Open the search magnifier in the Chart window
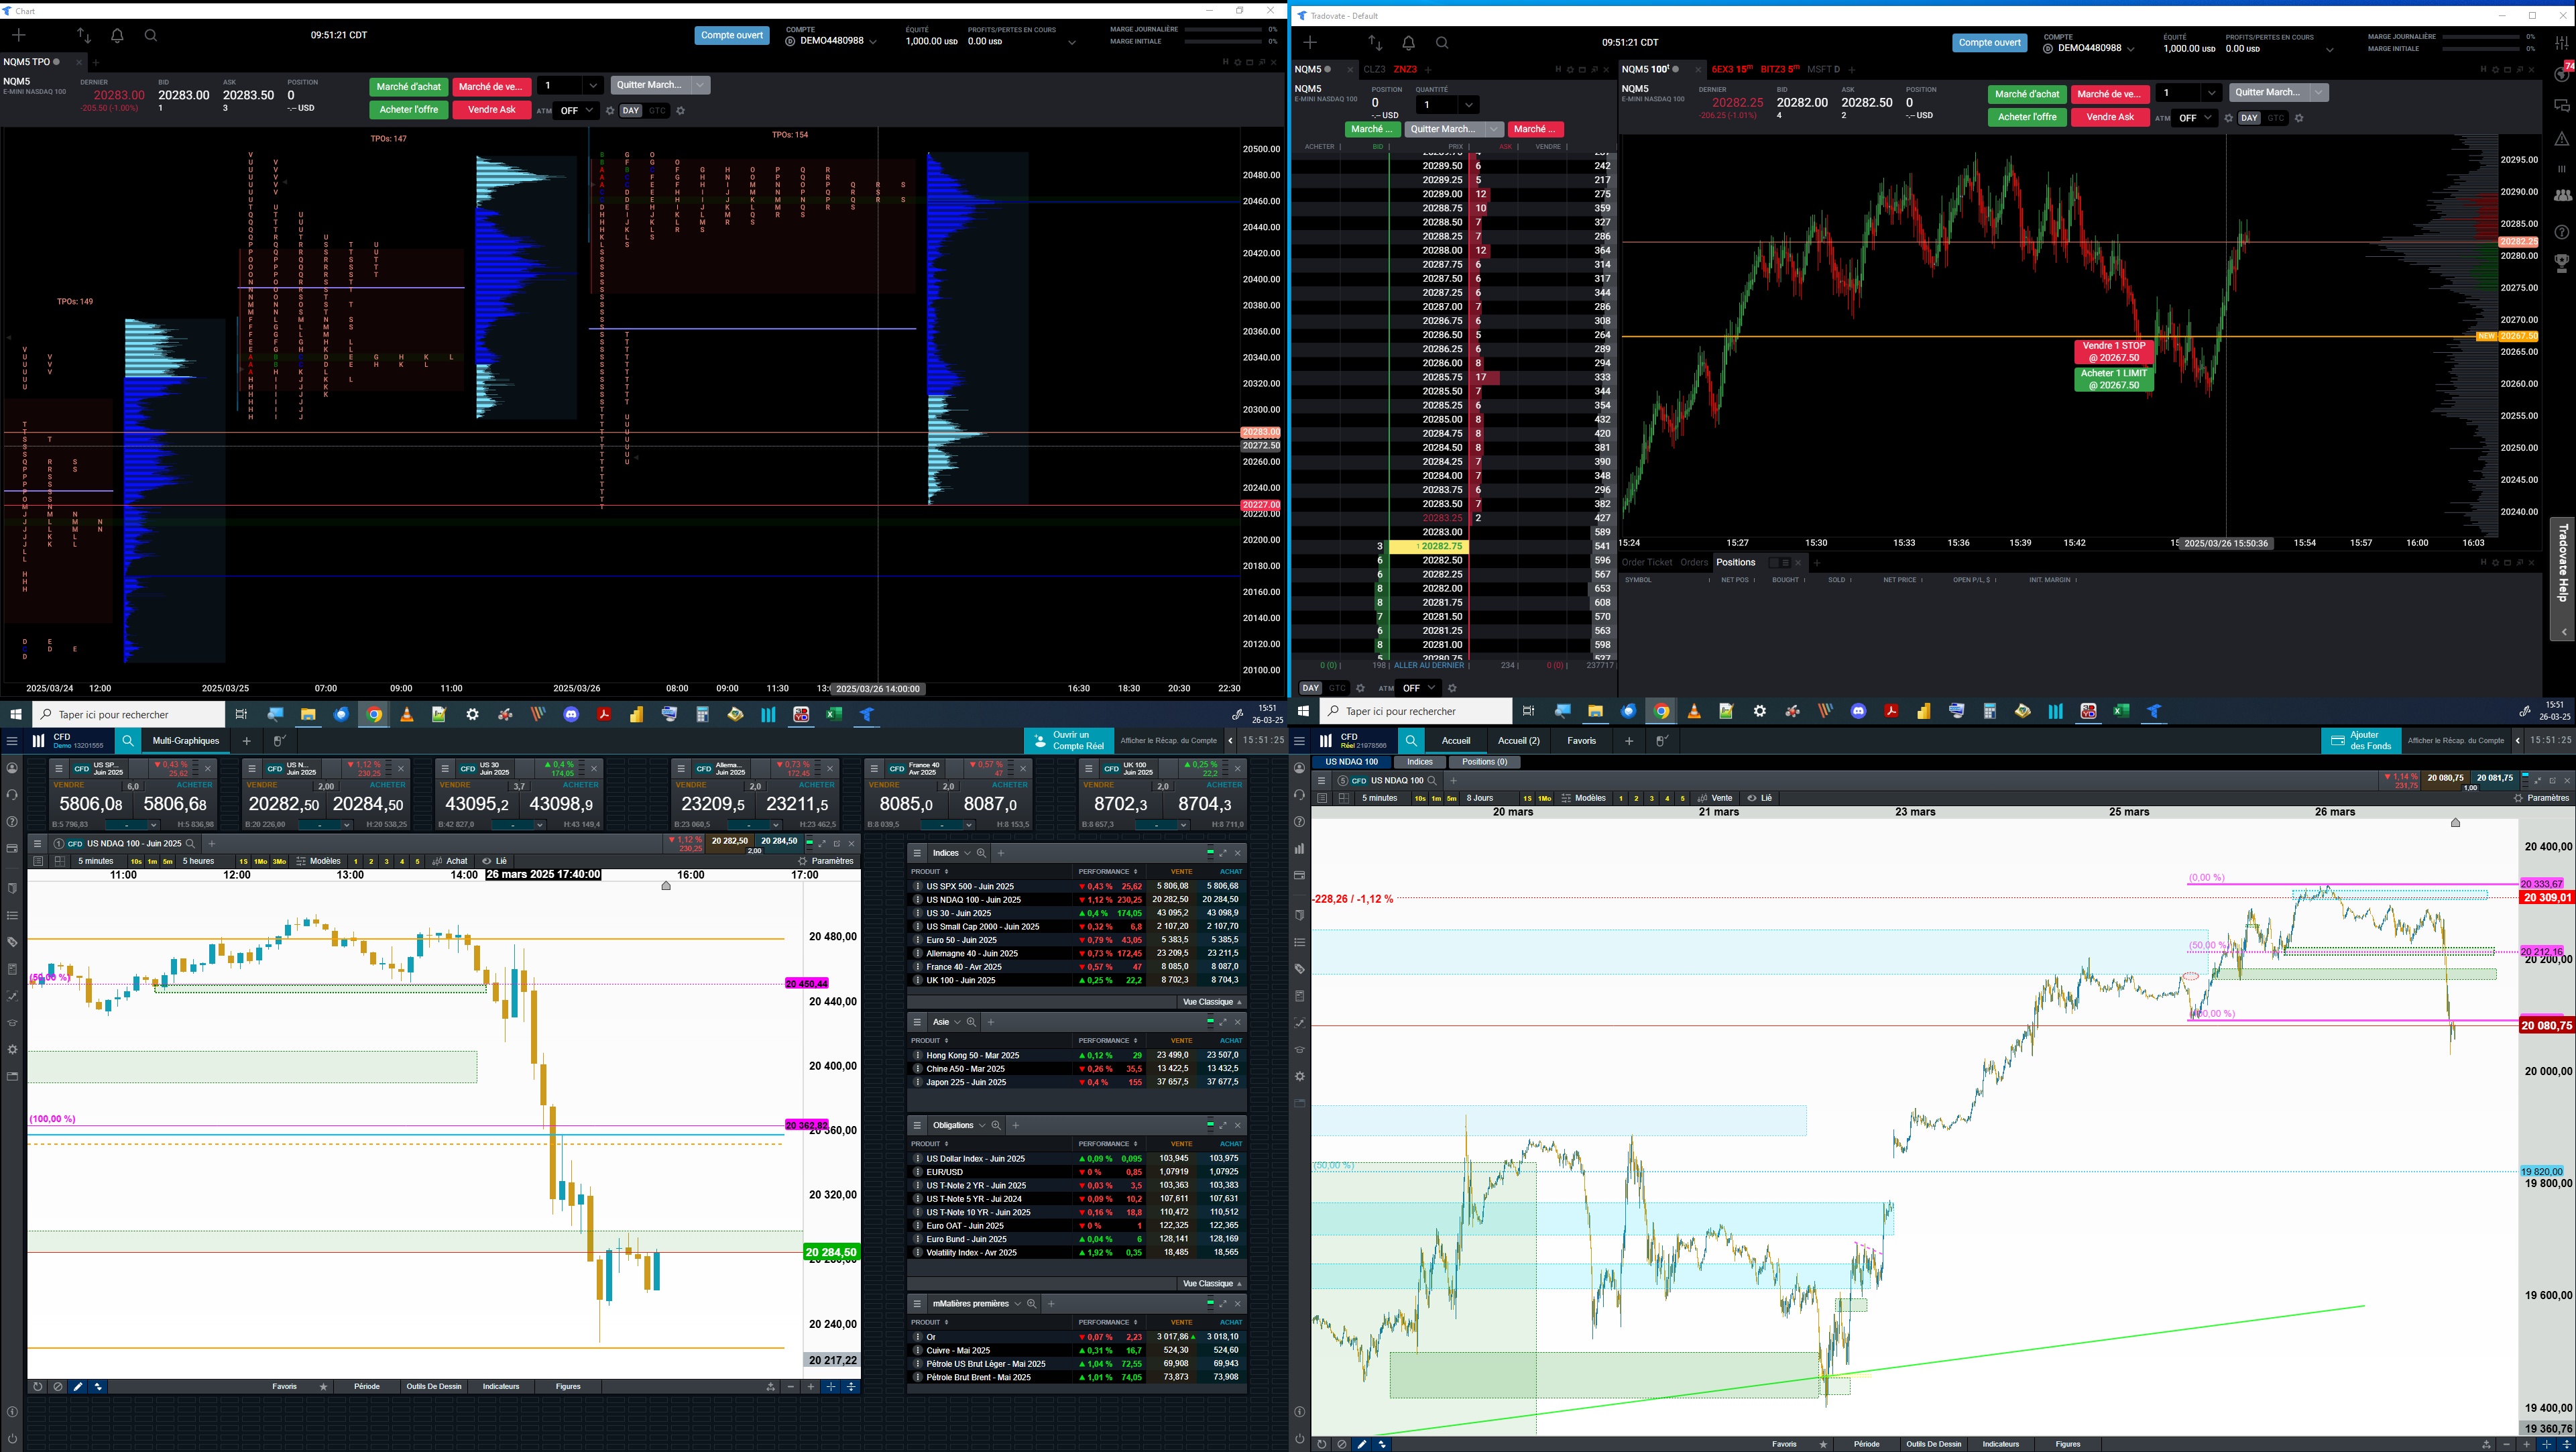2576x1452 pixels. pos(151,36)
